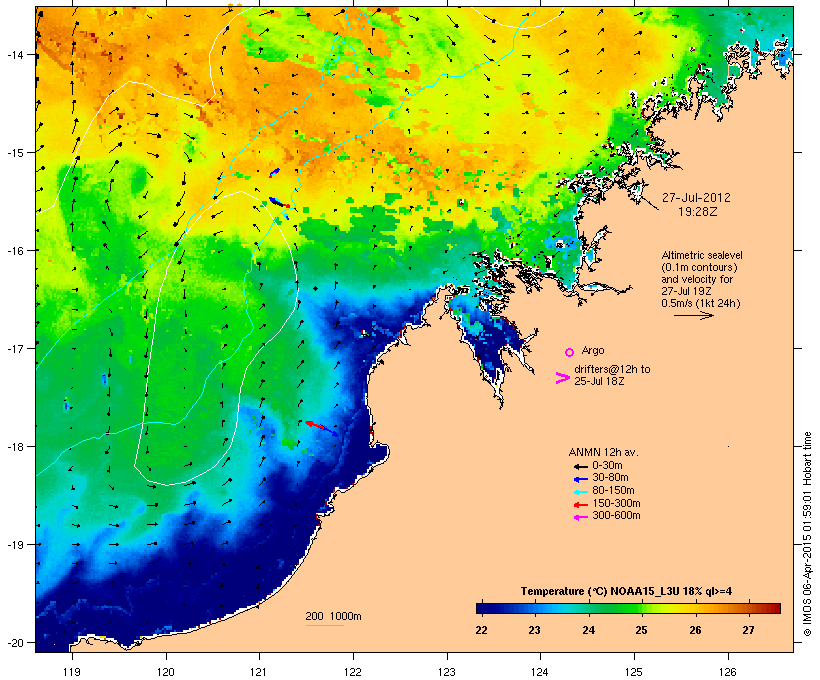The width and height of the screenshot is (820, 680).
Task: Click the magenta drifters chevron symbol
Action: point(562,378)
